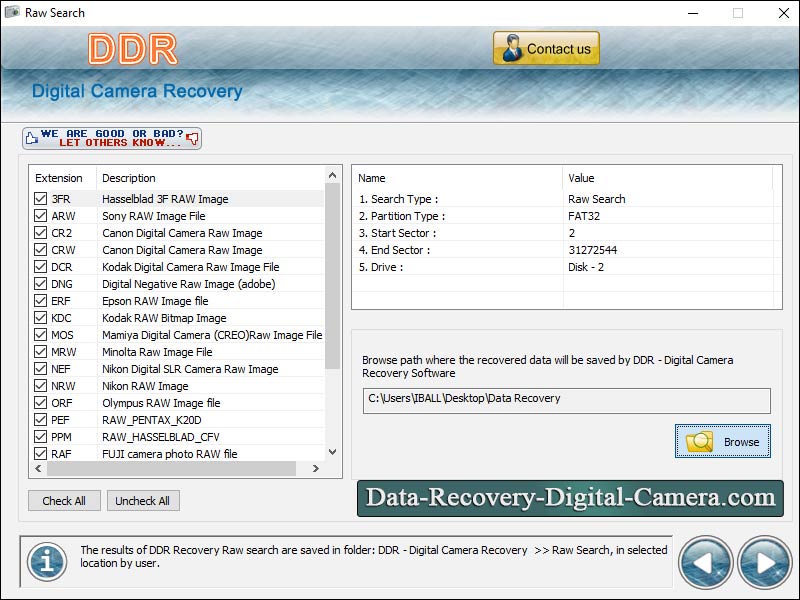This screenshot has width=800, height=600.
Task: Toggle the DNG extension checkbox
Action: 40,284
